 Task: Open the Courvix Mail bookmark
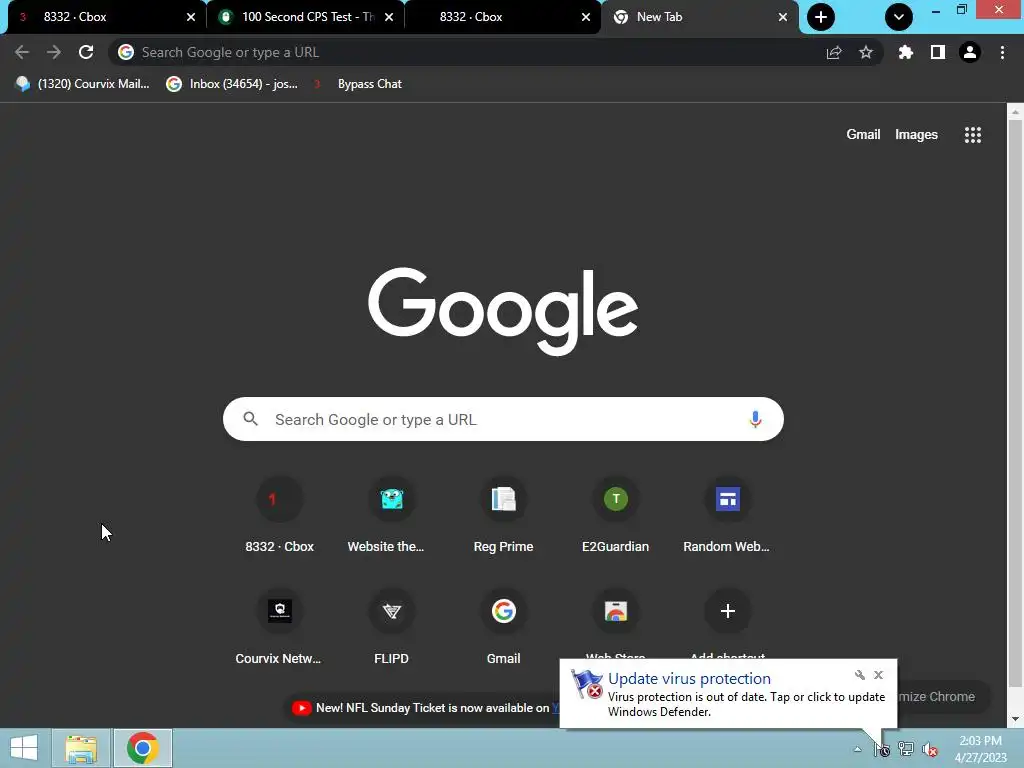click(x=82, y=84)
